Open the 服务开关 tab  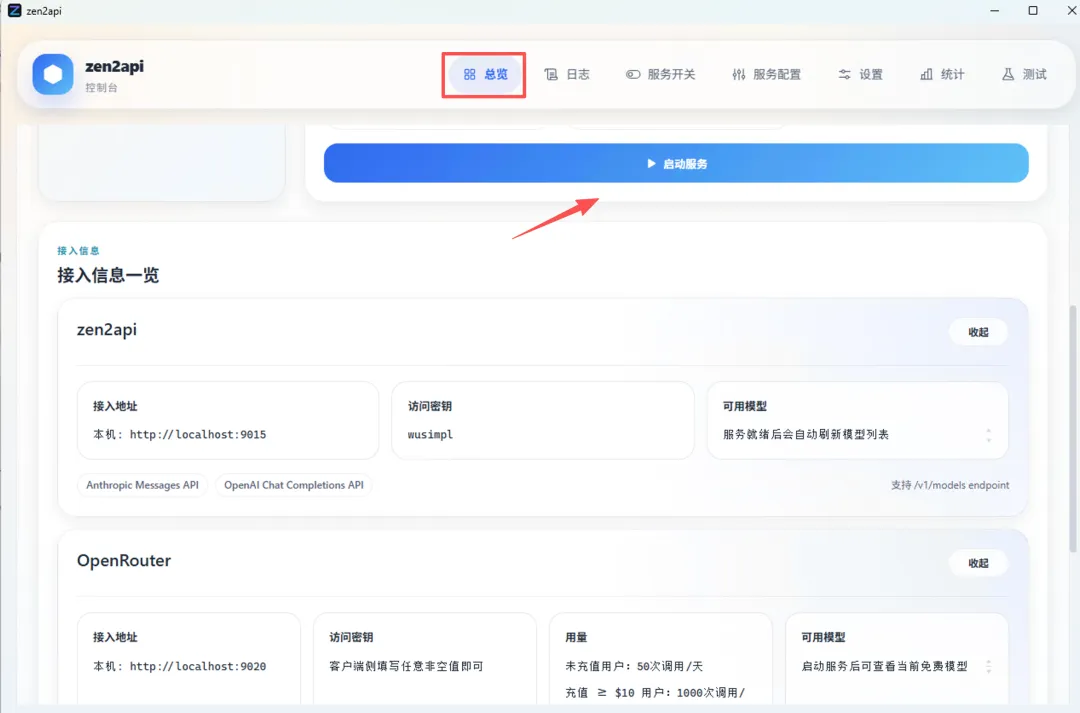661,74
